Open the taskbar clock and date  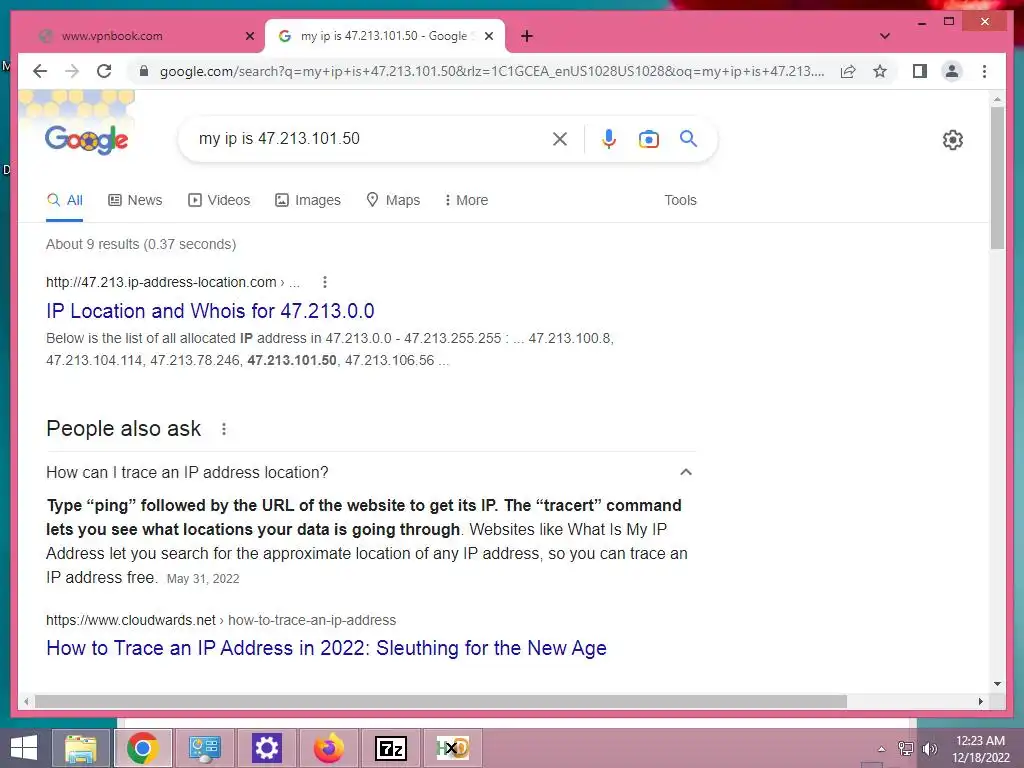pos(980,749)
